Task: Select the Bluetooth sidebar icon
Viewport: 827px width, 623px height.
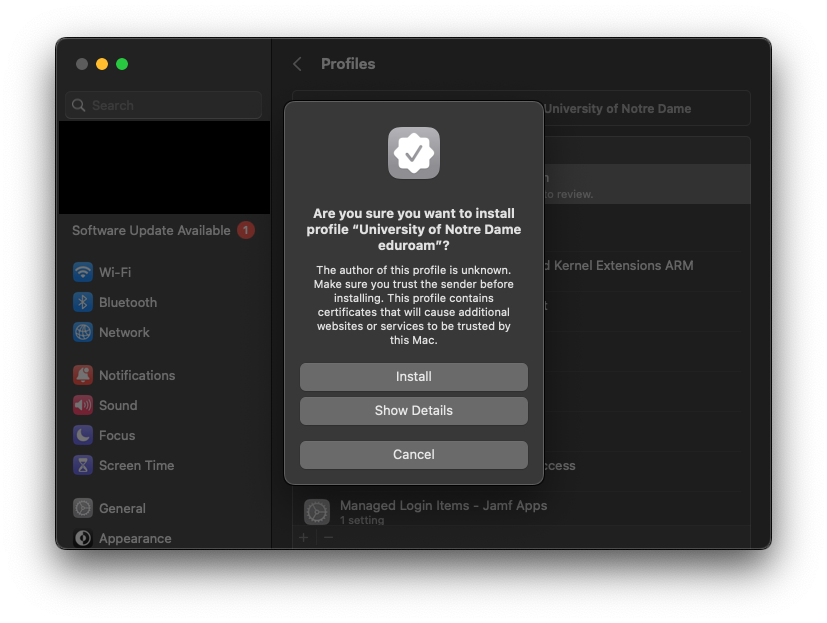Action: click(x=83, y=302)
